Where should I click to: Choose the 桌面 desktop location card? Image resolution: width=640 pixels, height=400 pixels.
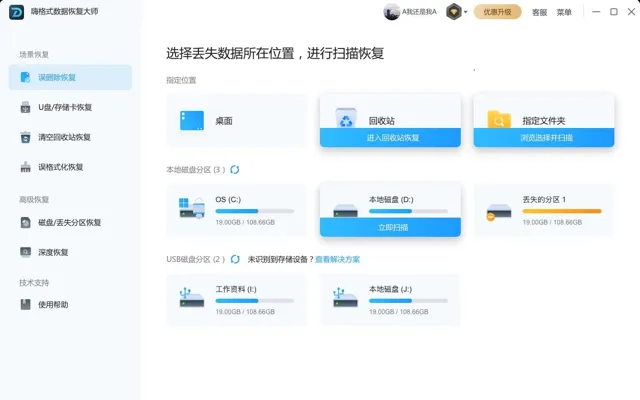click(x=237, y=120)
